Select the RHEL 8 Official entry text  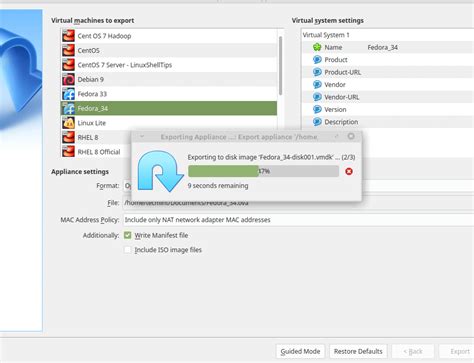pyautogui.click(x=99, y=152)
